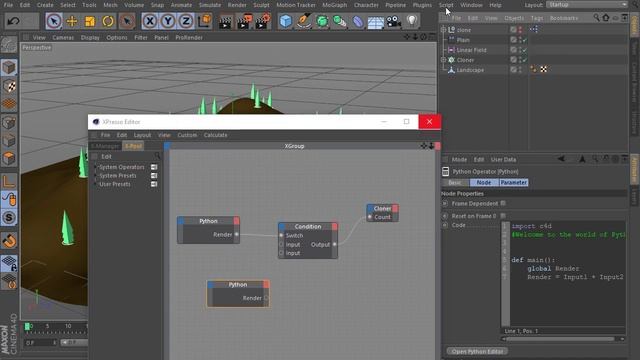
Task: Toggle Plain effector enable checkmark
Action: point(525,40)
